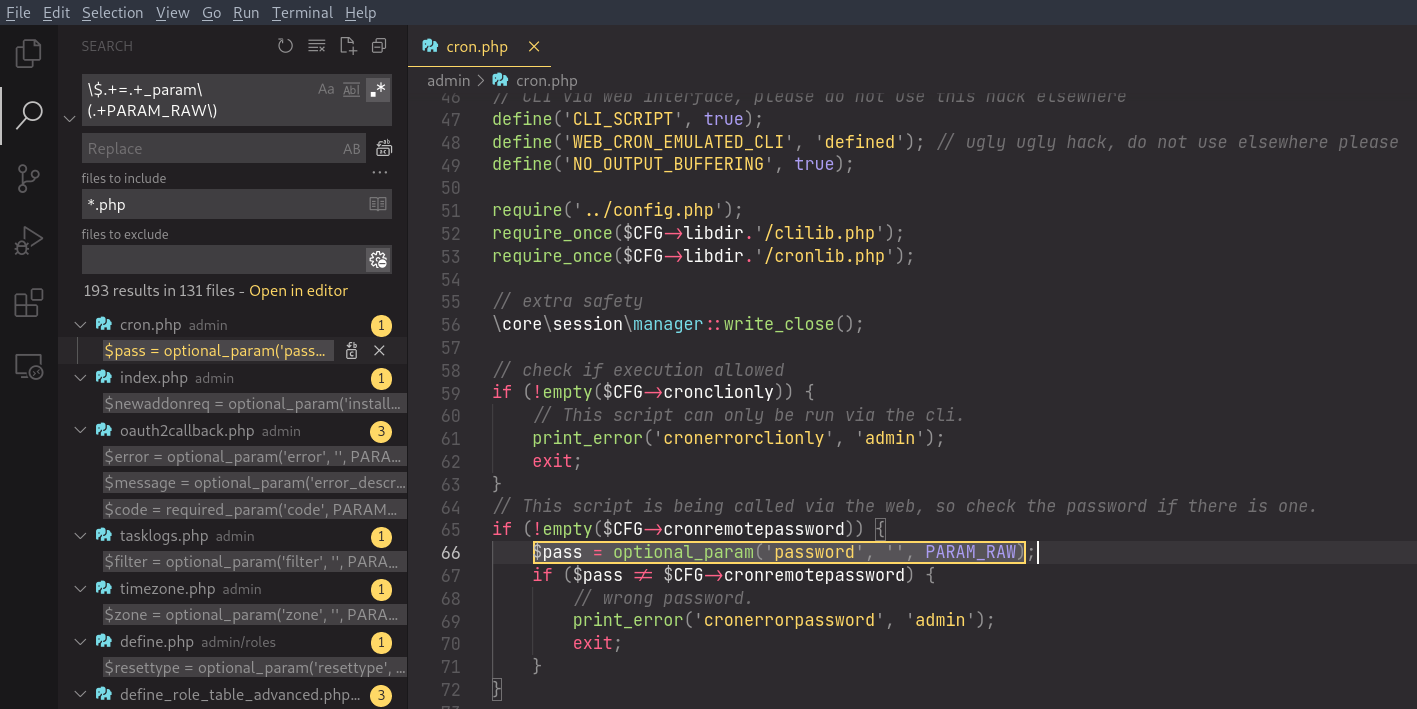Viewport: 1417px width, 709px height.
Task: Refresh the search results
Action: pos(285,46)
